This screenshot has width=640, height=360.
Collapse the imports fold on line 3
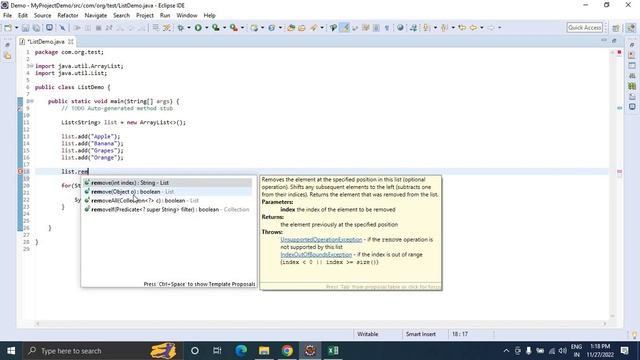click(31, 66)
